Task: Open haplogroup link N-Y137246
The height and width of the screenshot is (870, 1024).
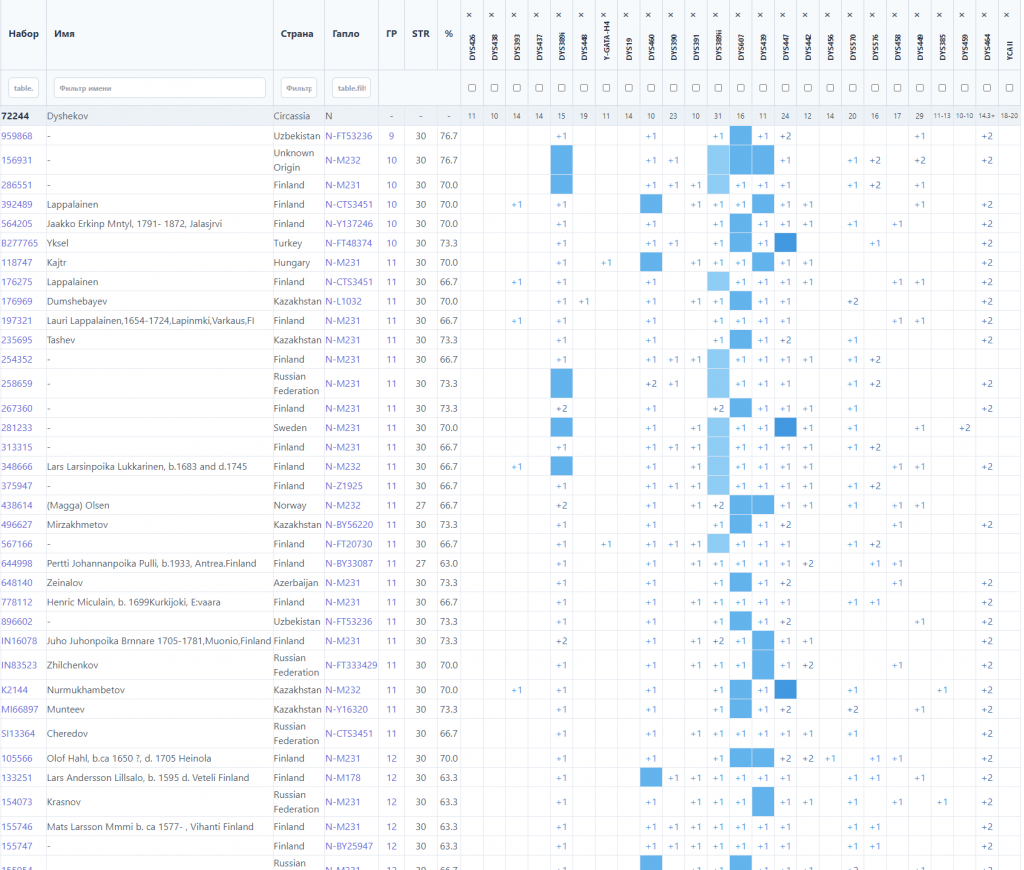Action: pos(349,224)
